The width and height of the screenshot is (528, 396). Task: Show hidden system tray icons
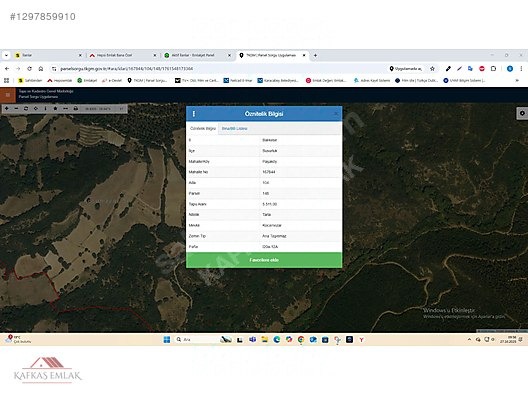pos(469,340)
